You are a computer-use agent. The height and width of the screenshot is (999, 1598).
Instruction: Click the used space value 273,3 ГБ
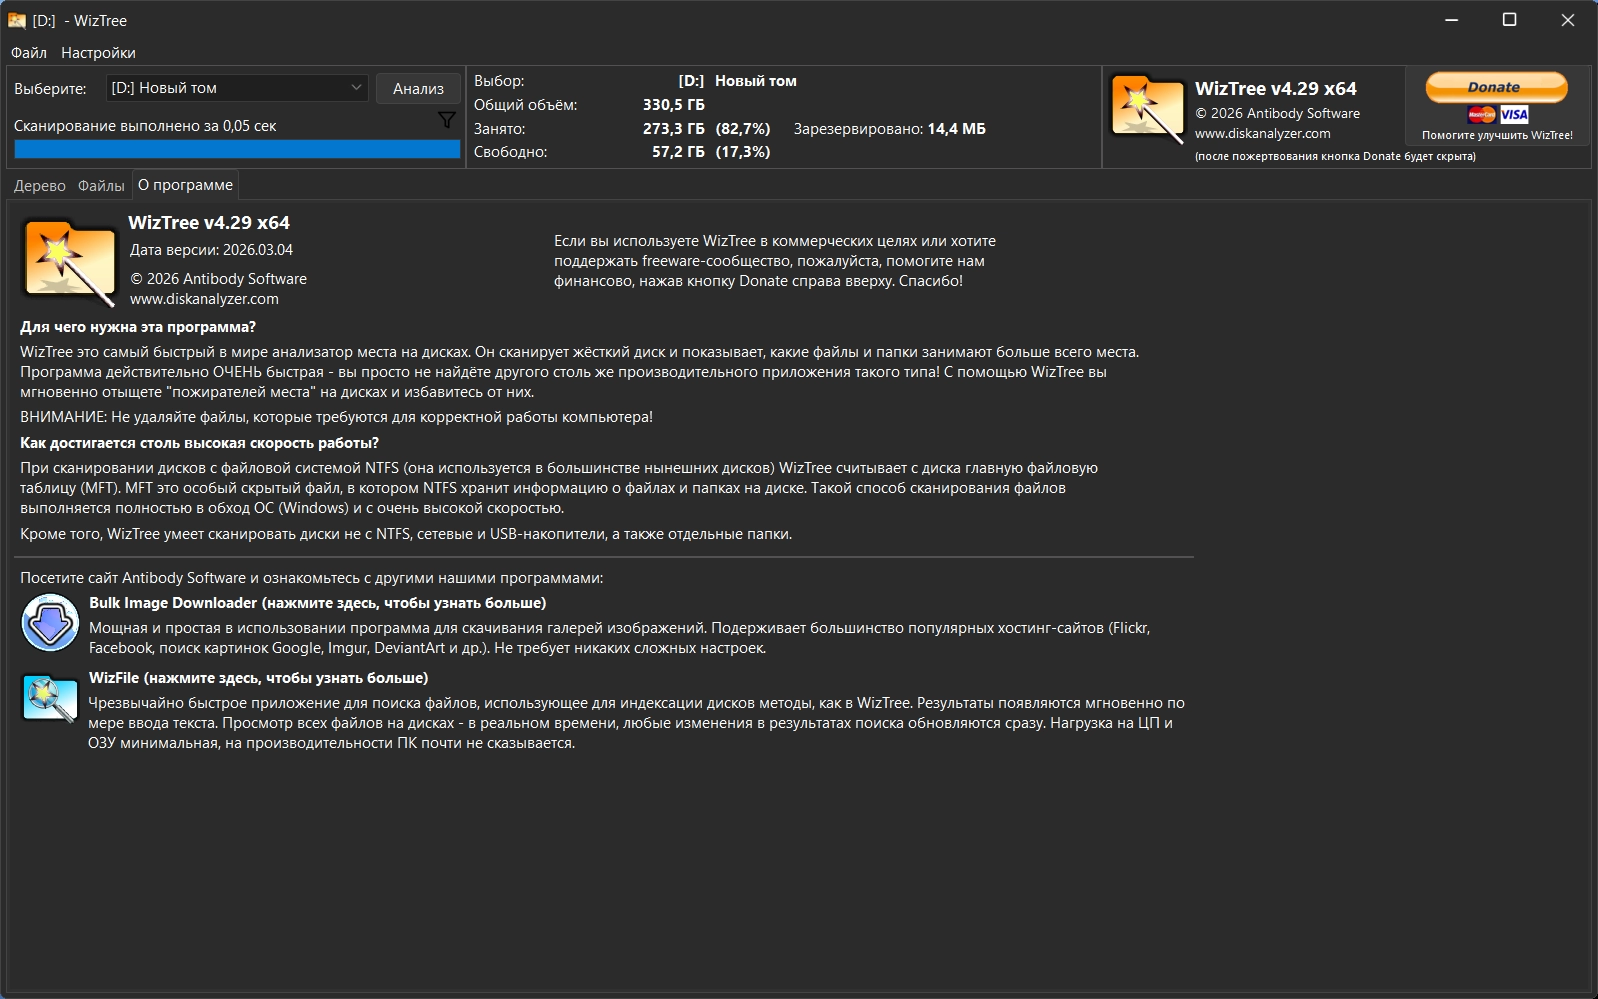[x=674, y=129]
